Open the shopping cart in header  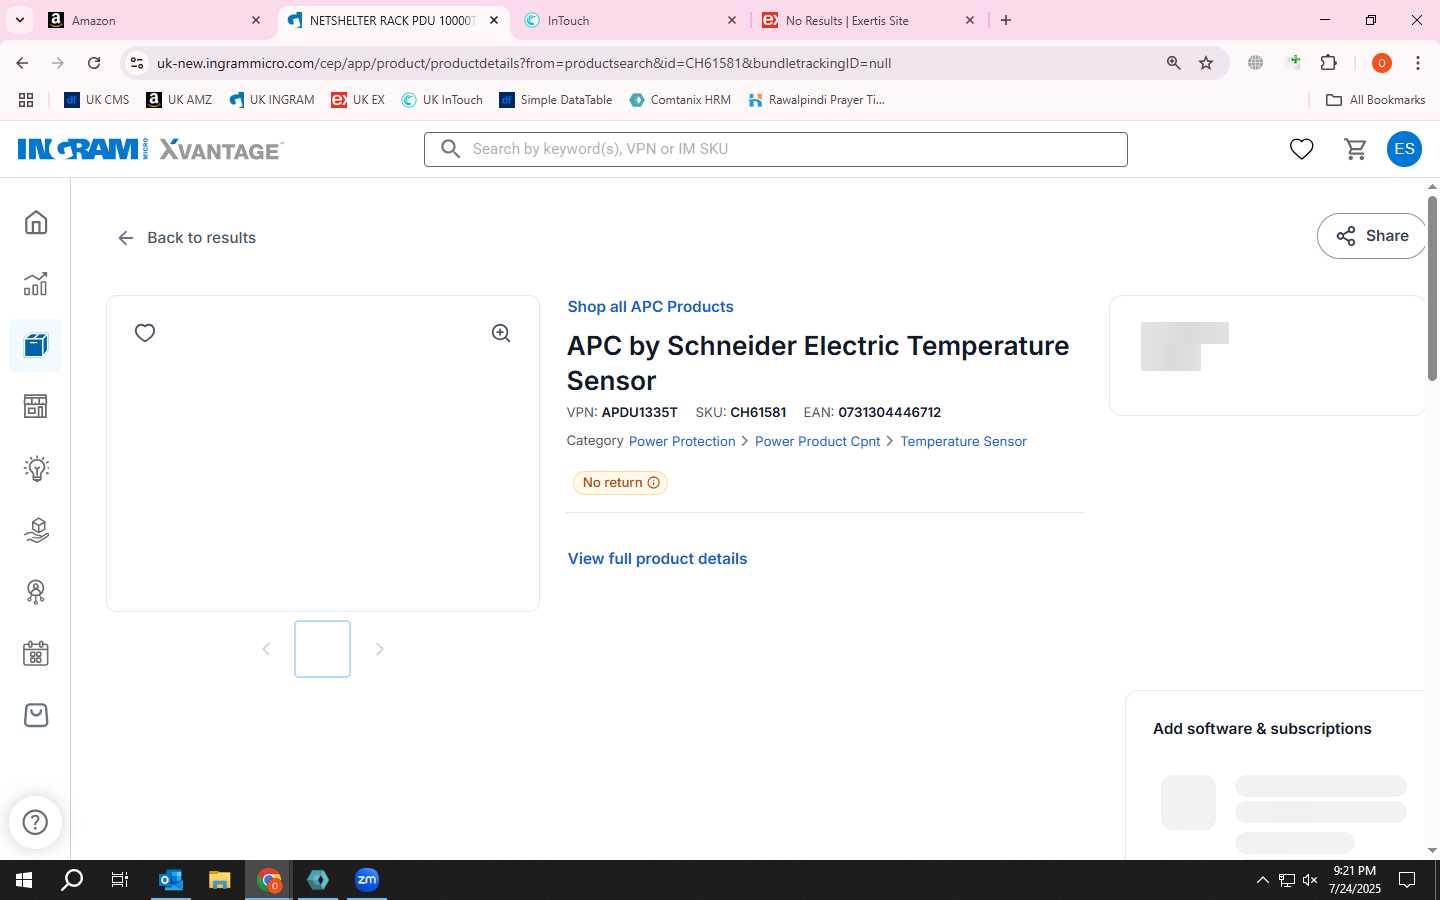pyautogui.click(x=1356, y=149)
